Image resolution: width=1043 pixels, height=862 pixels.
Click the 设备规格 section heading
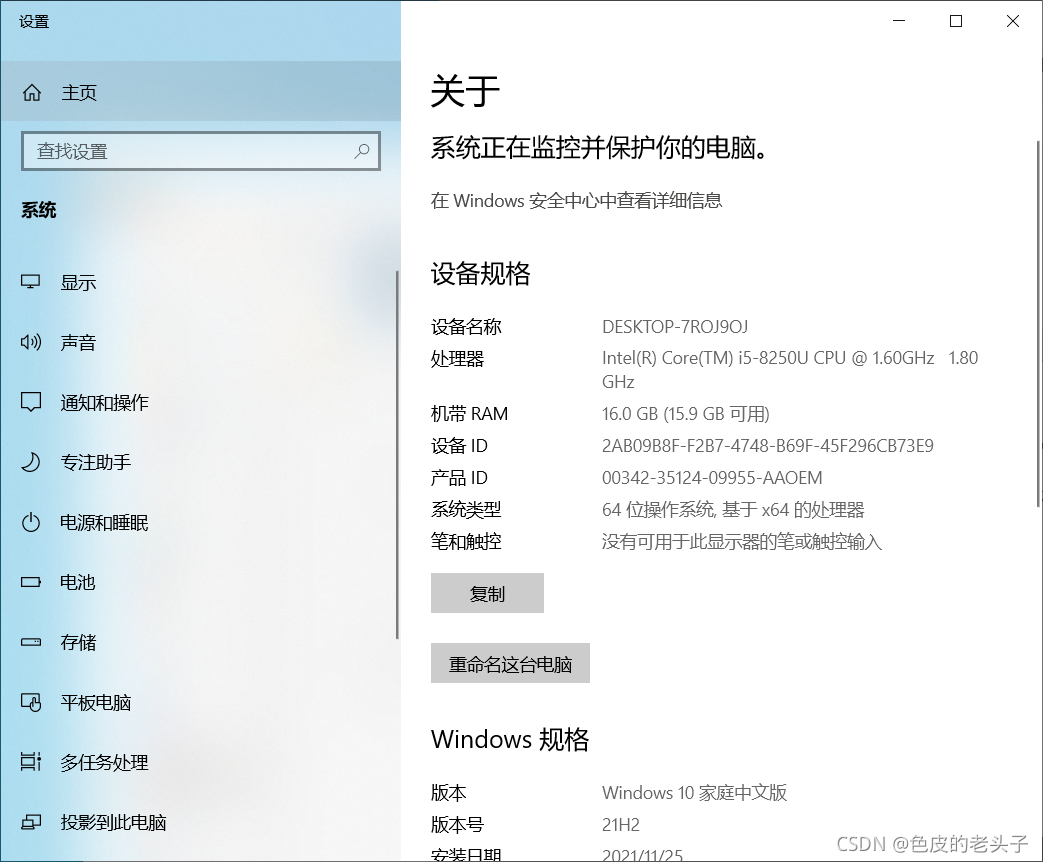480,273
